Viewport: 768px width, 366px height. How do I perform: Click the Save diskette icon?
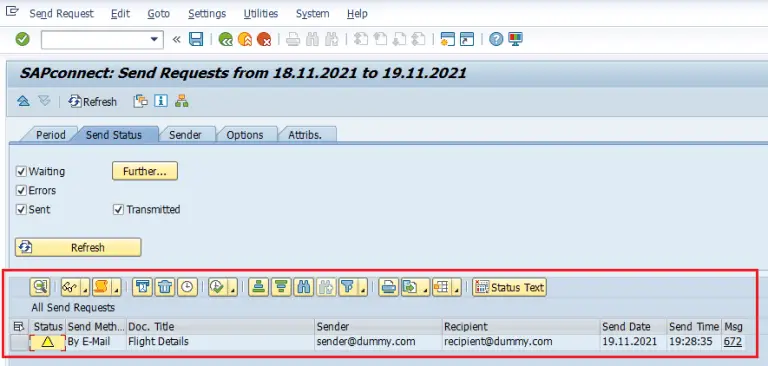pos(196,39)
